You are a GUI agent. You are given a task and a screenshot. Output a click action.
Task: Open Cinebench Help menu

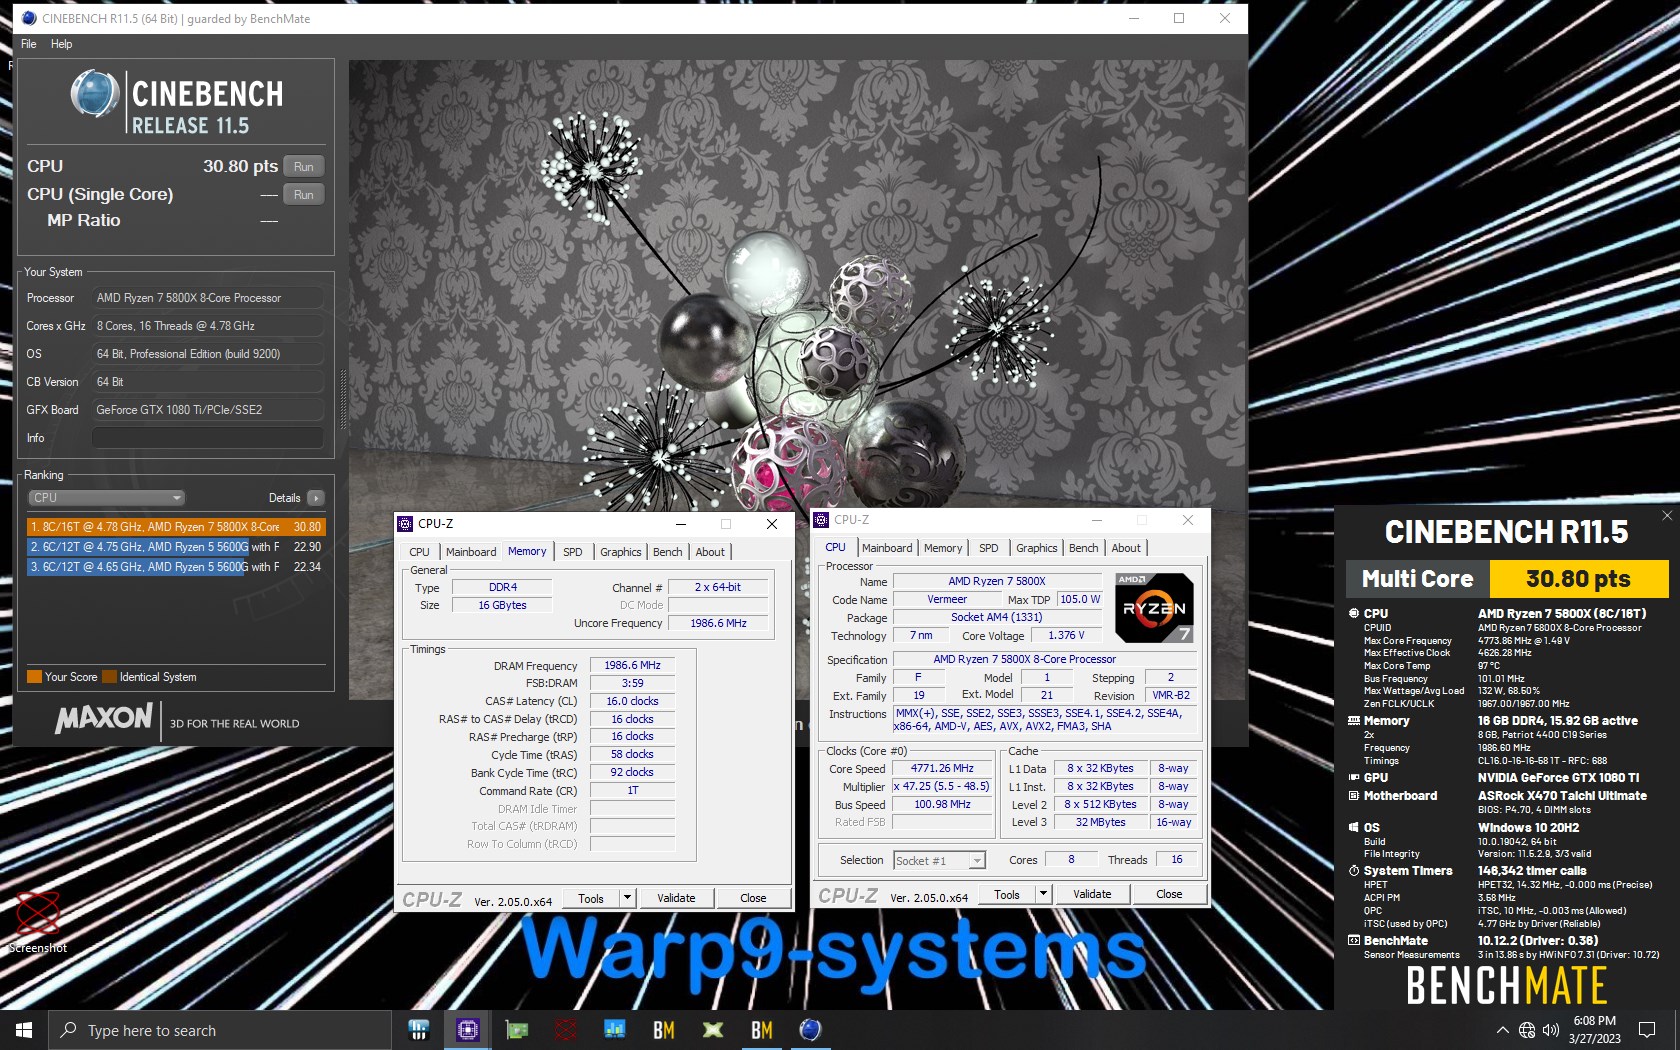pos(62,44)
